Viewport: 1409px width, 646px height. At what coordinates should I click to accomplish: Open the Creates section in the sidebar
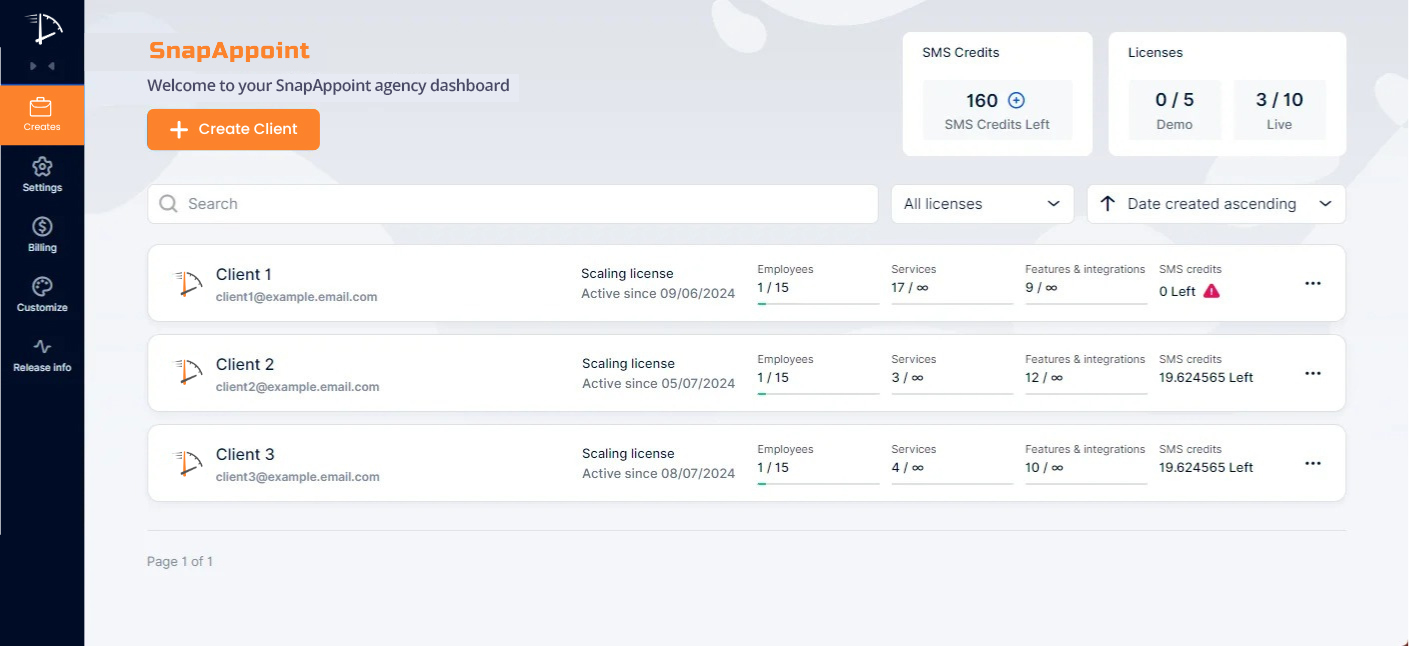click(x=42, y=114)
